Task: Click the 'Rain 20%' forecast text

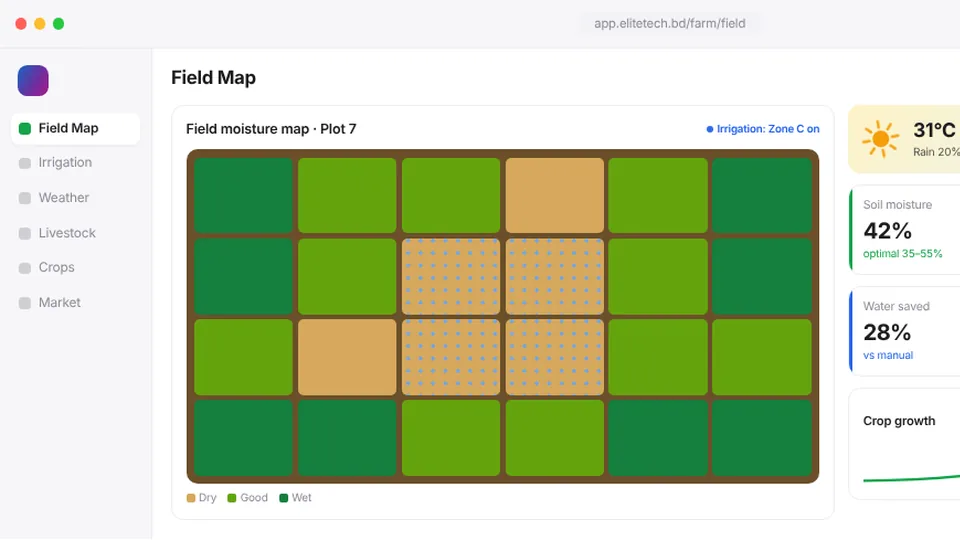Action: [936, 152]
